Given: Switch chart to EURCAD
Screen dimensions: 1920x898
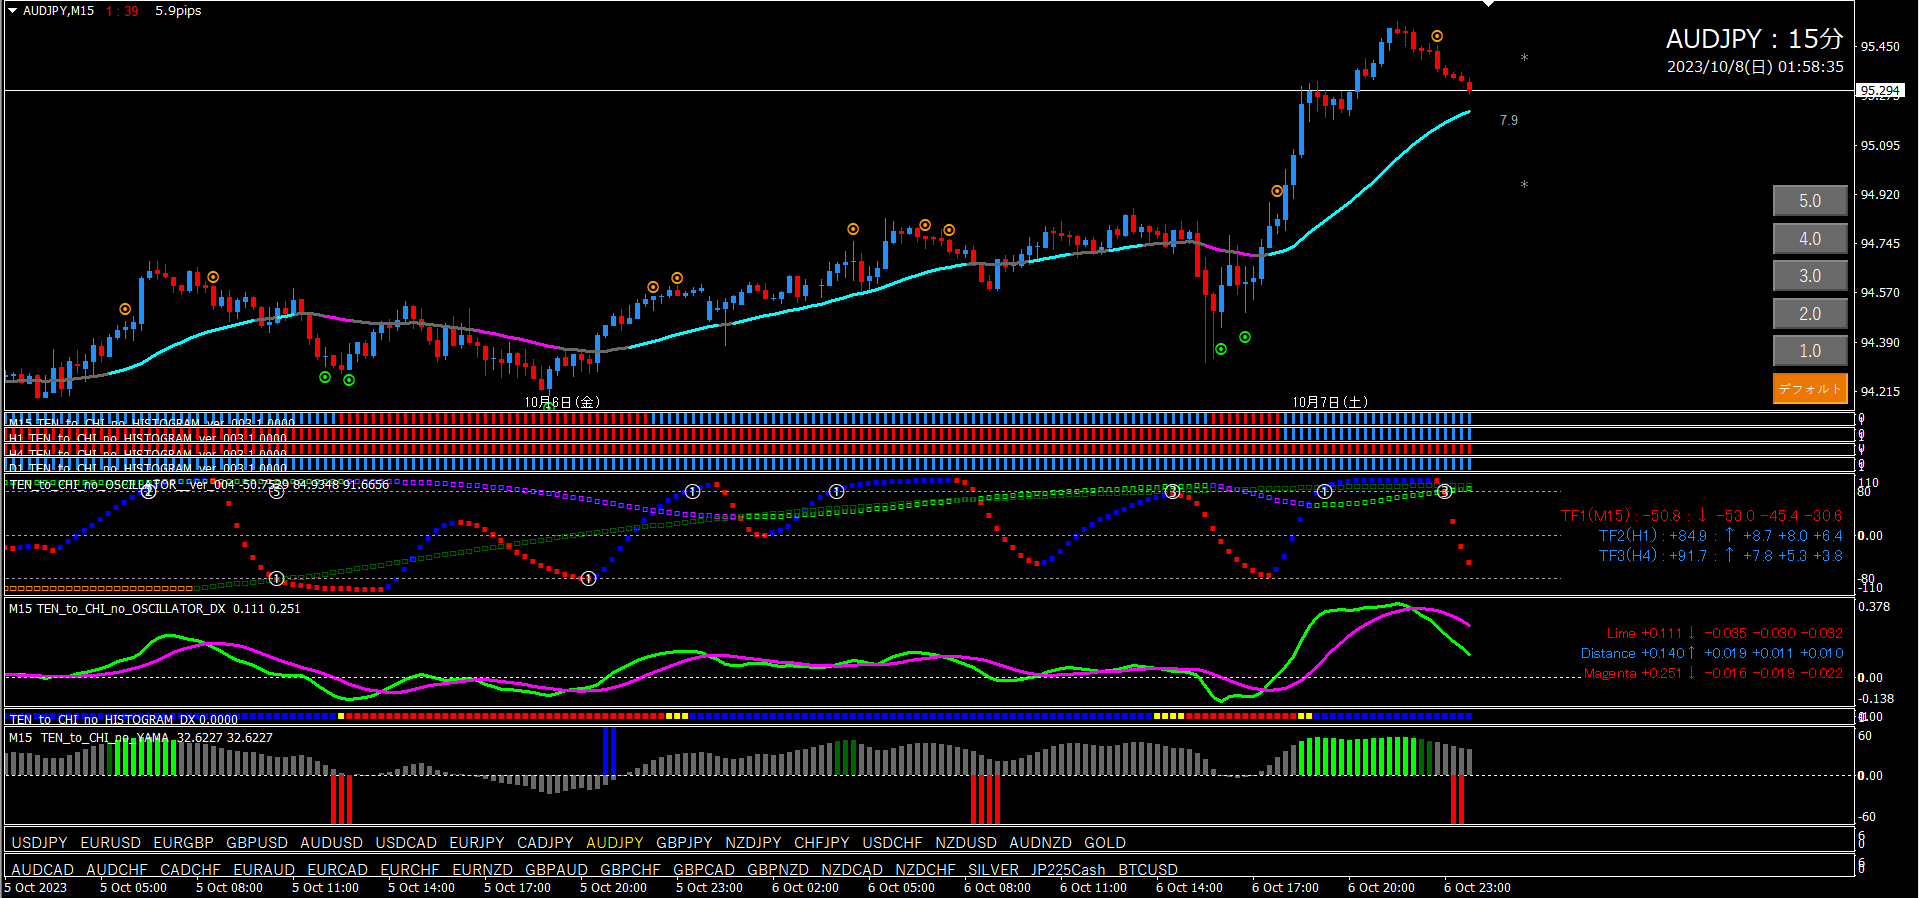Looking at the screenshot, I should (x=337, y=870).
